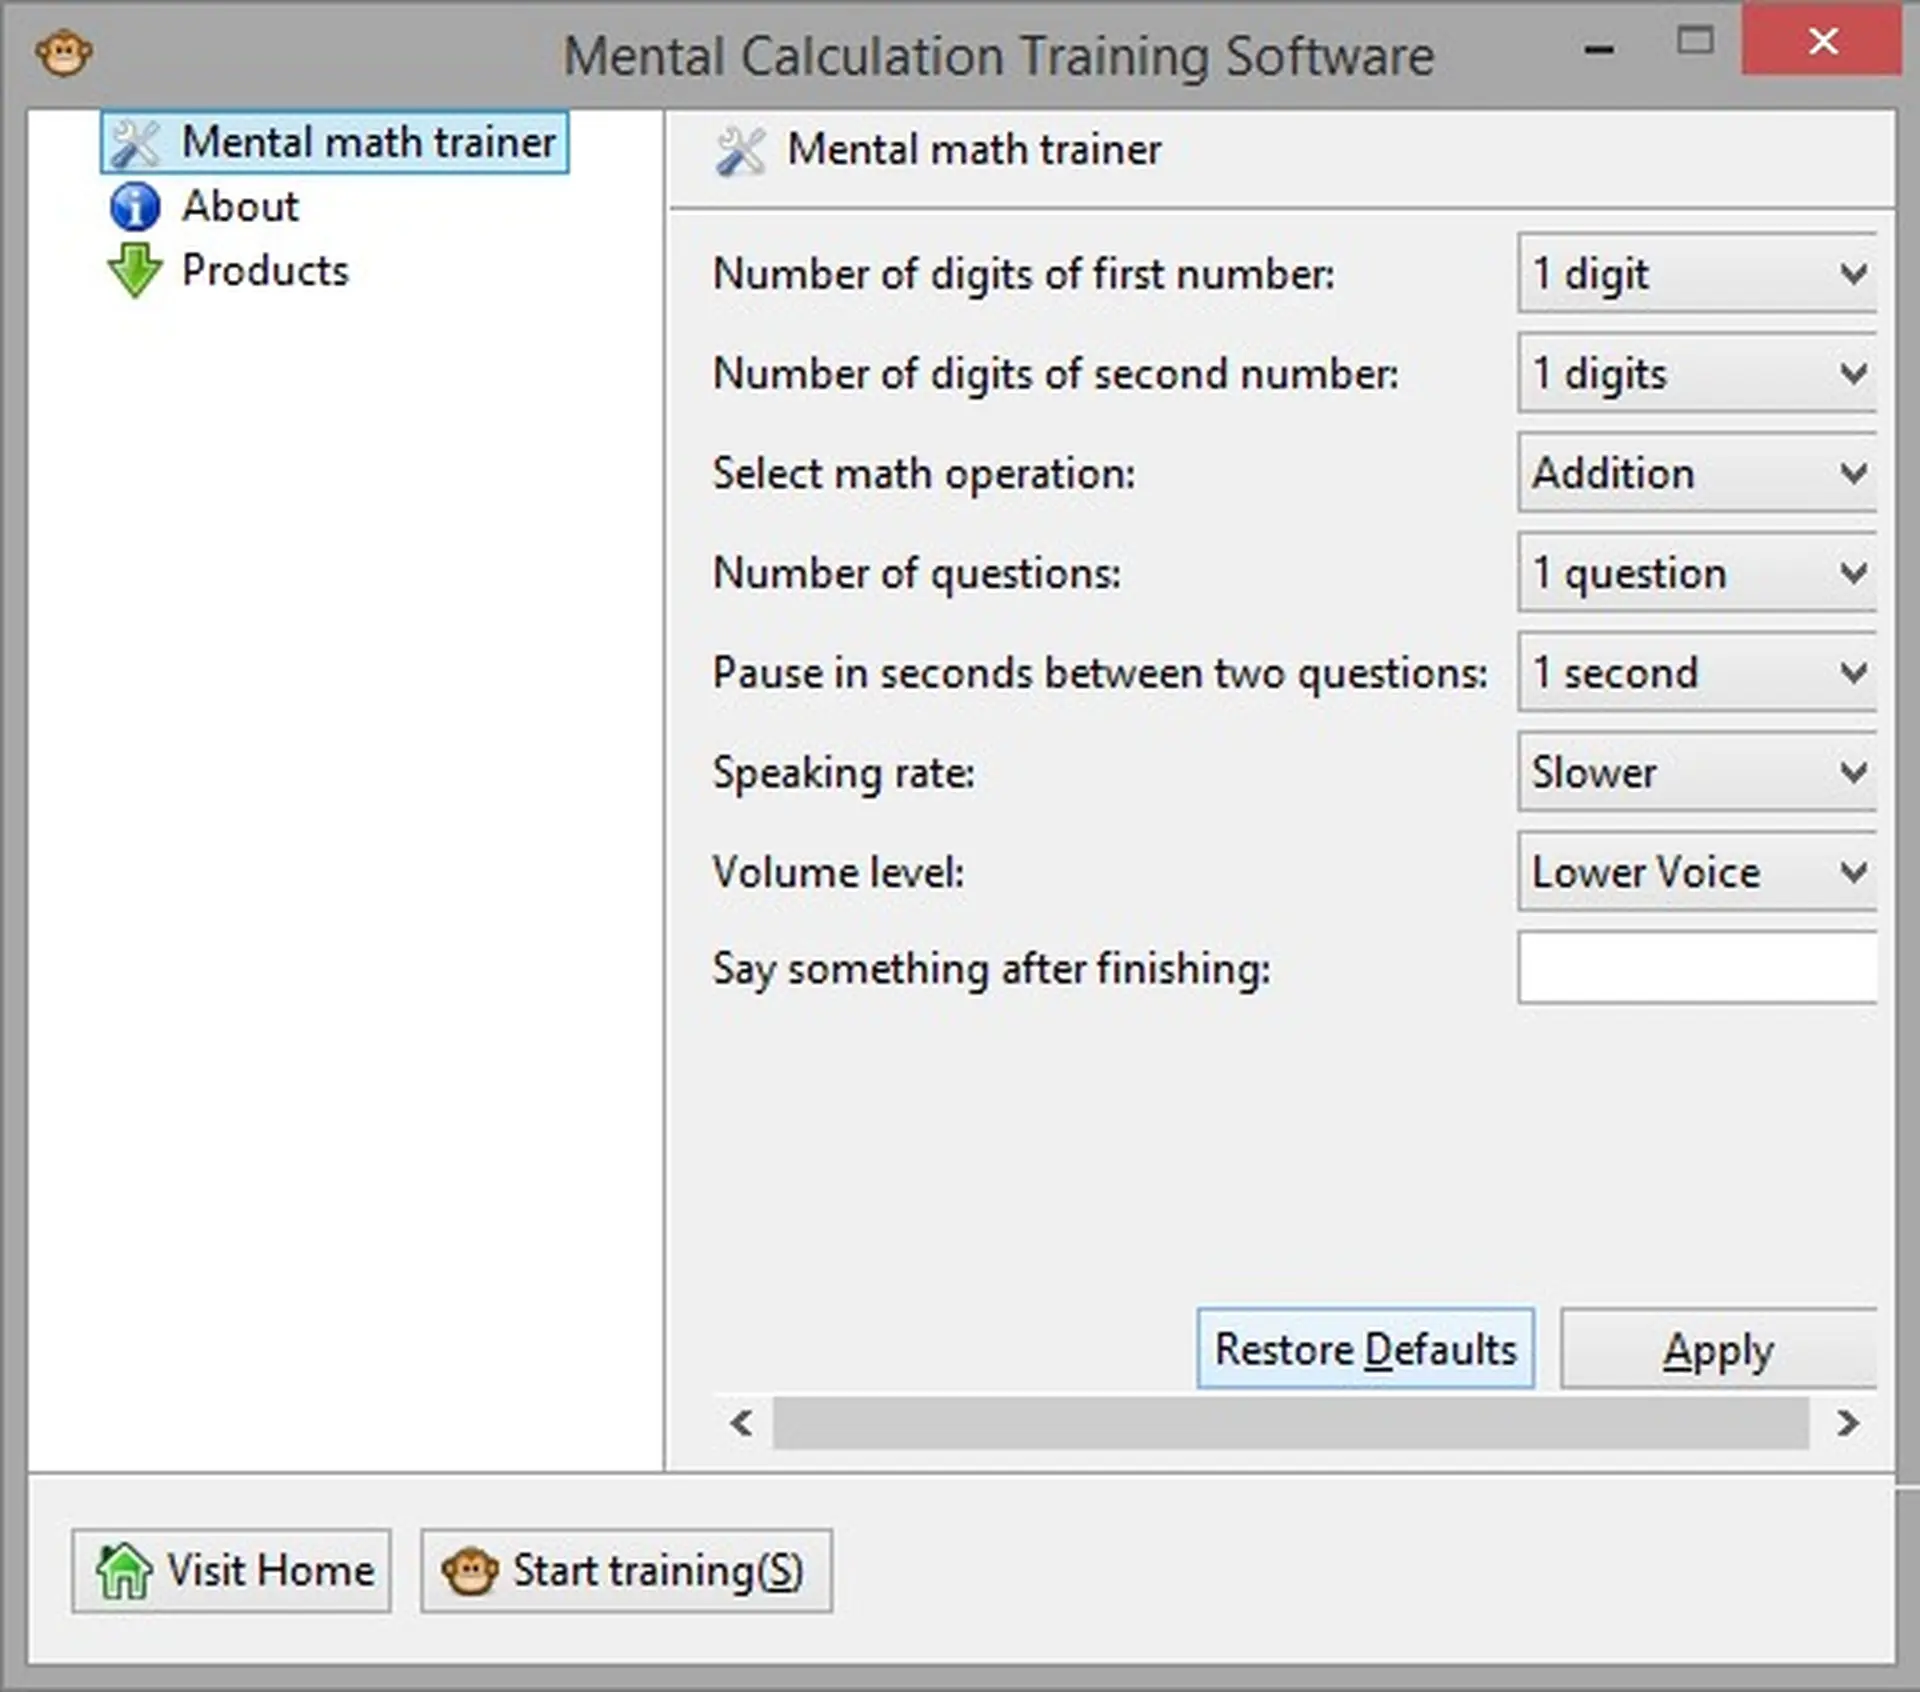Select Mental math trainer in the sidebar tree
Screen dimensions: 1920x1692
[335, 142]
